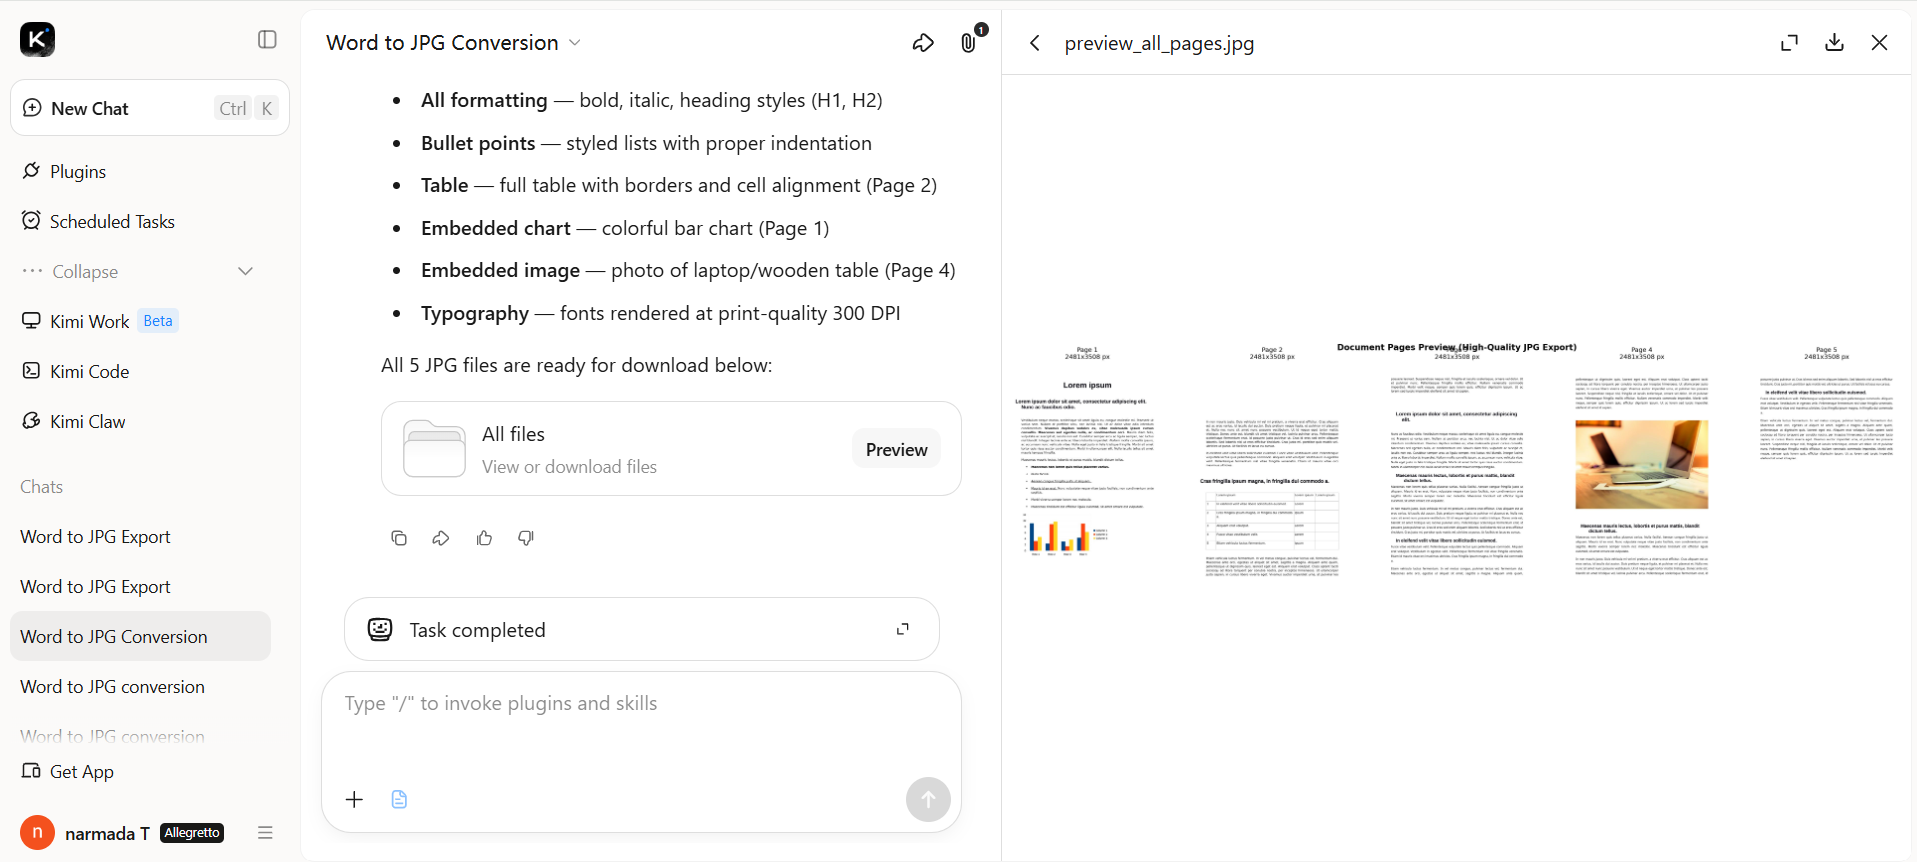Start a New Chat
The height and width of the screenshot is (862, 1917).
pyautogui.click(x=150, y=108)
